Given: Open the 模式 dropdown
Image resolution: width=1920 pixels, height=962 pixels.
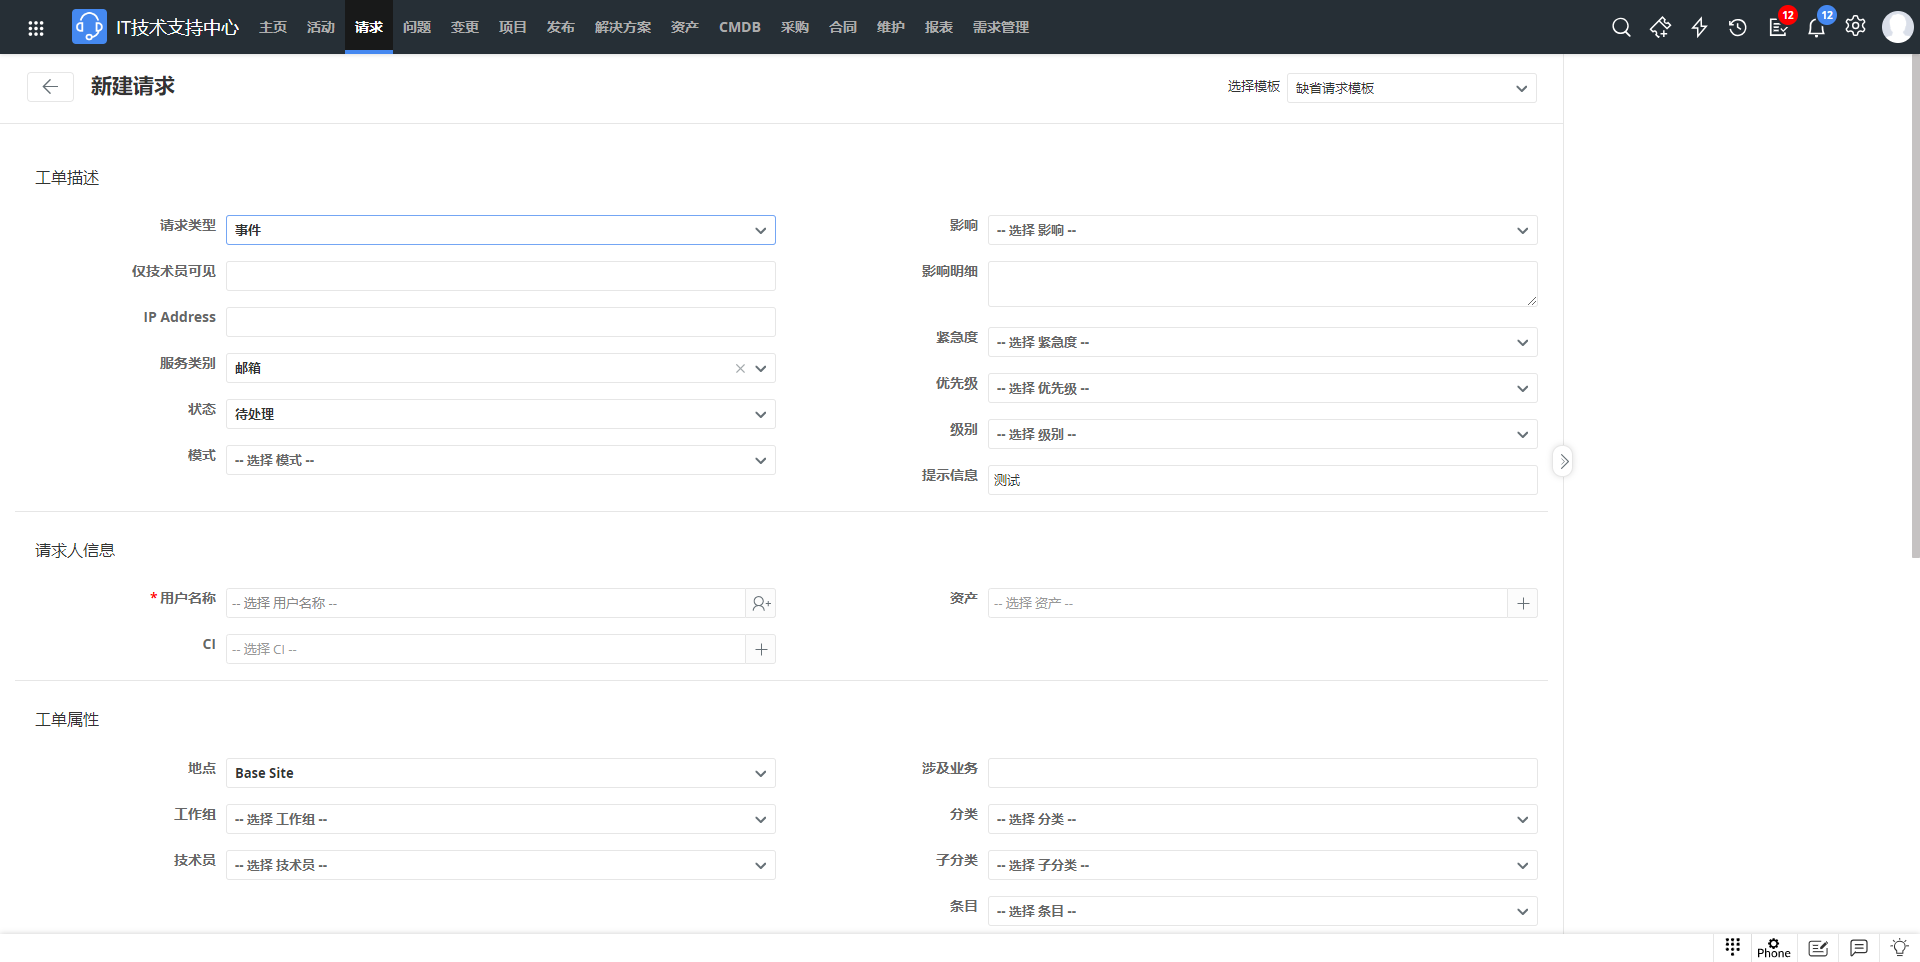Looking at the screenshot, I should pyautogui.click(x=501, y=460).
